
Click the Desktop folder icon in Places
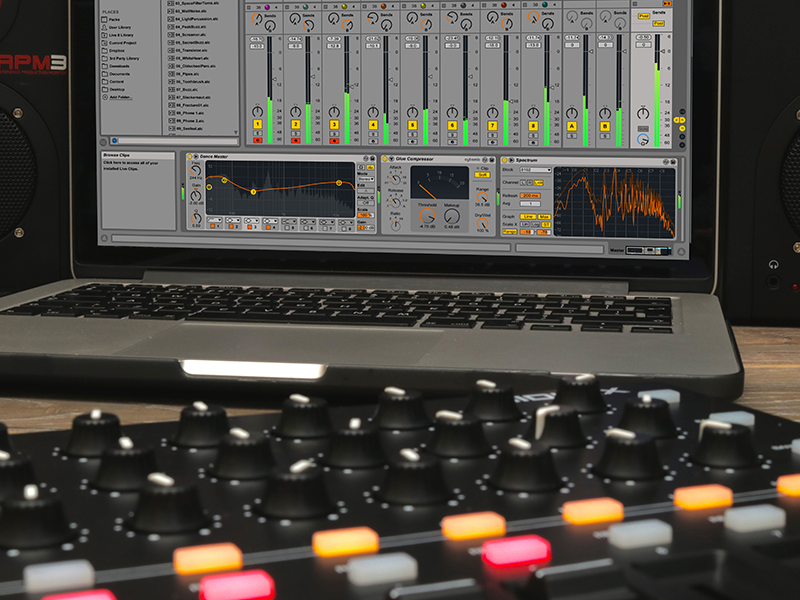pyautogui.click(x=105, y=89)
